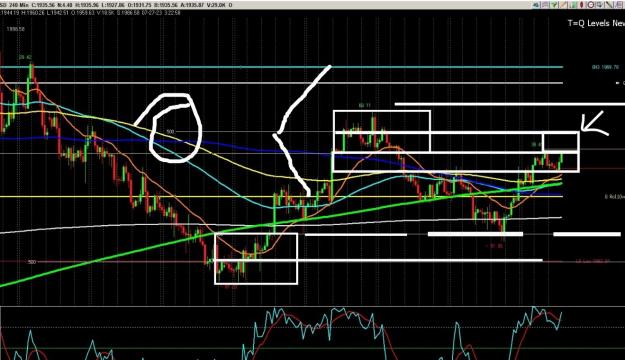Viewport: 625px width, 360px height.
Task: Select the dark diagonal trend line tool
Action: (x=609, y=5)
